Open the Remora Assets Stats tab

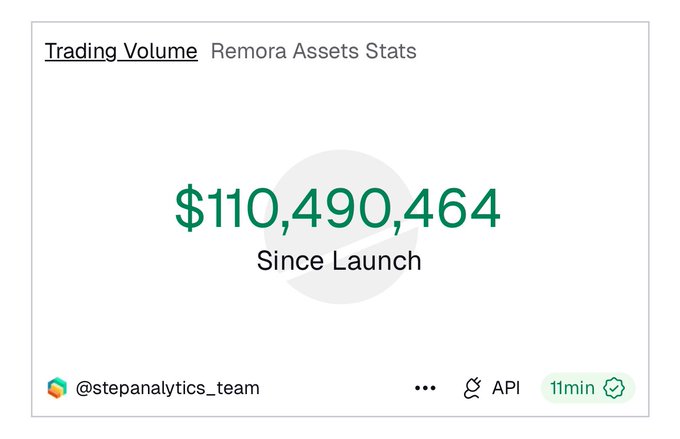coord(313,51)
